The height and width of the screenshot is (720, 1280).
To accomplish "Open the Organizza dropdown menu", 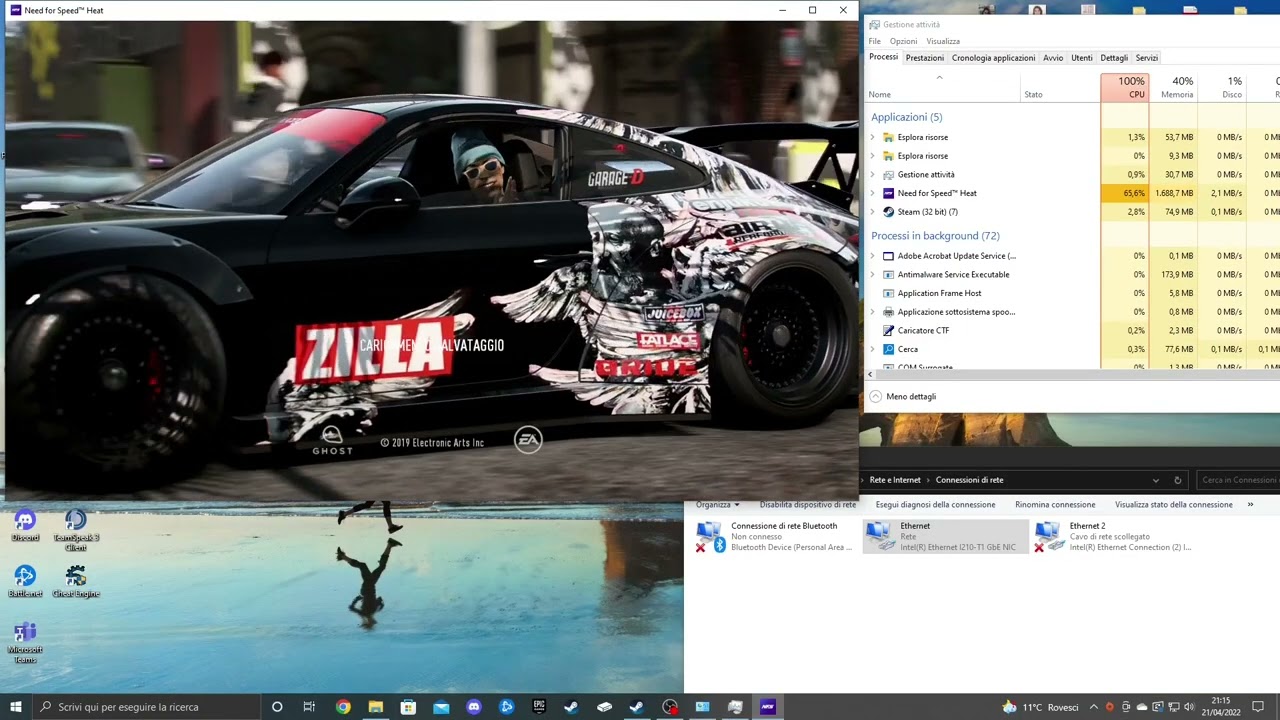I will click(718, 505).
